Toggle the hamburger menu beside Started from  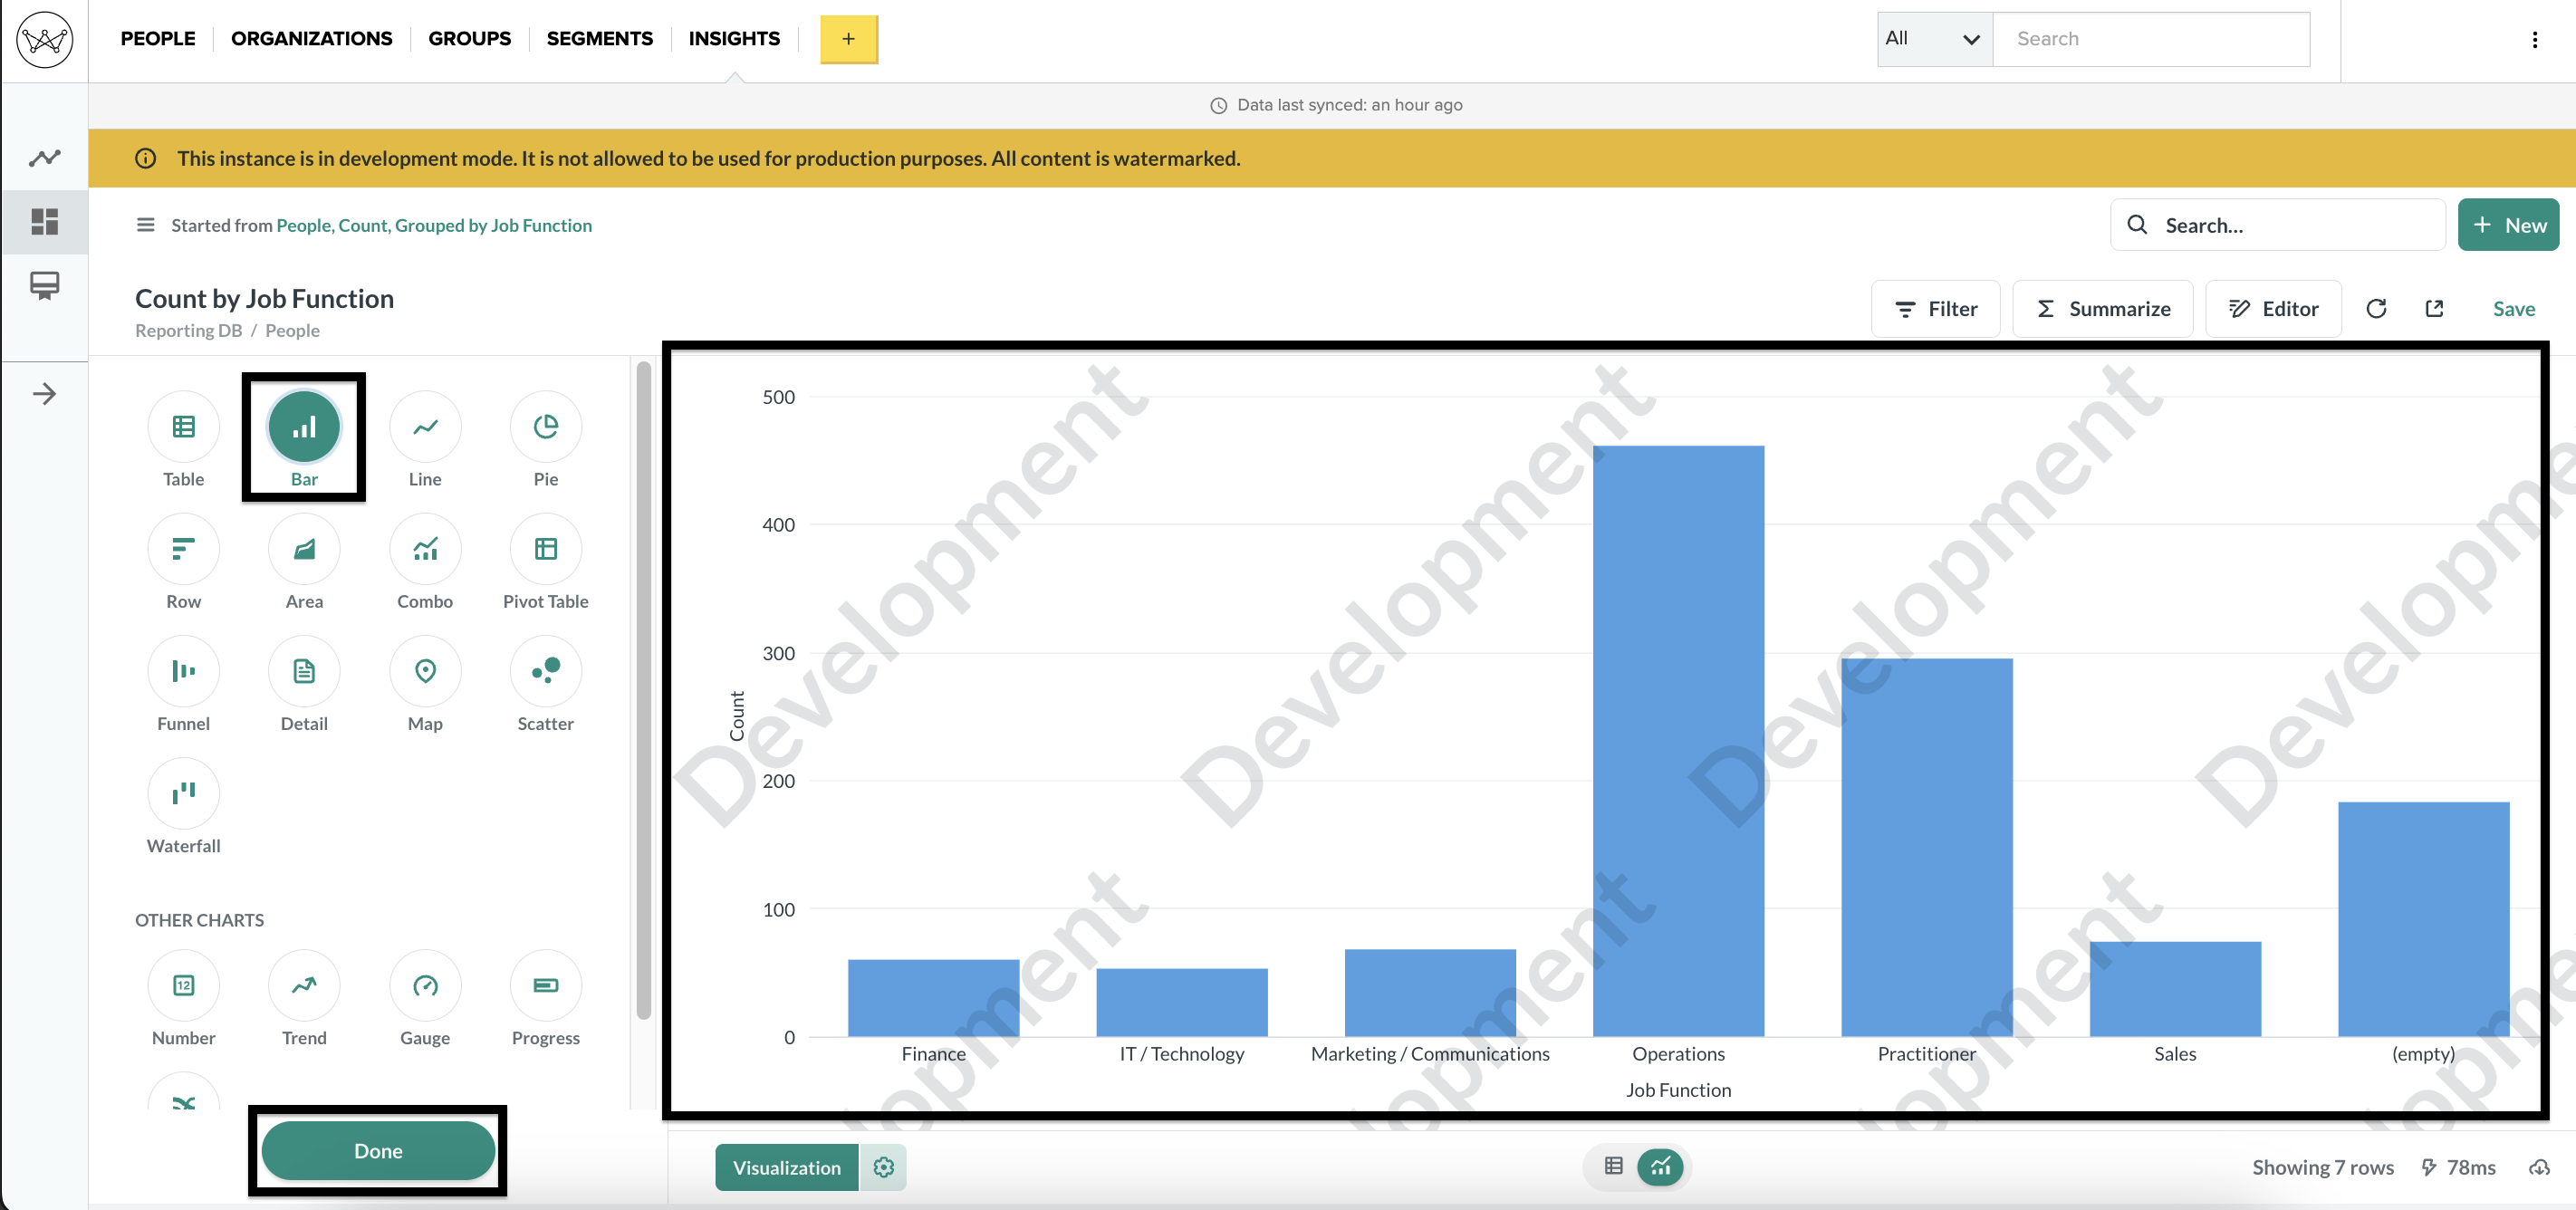145,225
